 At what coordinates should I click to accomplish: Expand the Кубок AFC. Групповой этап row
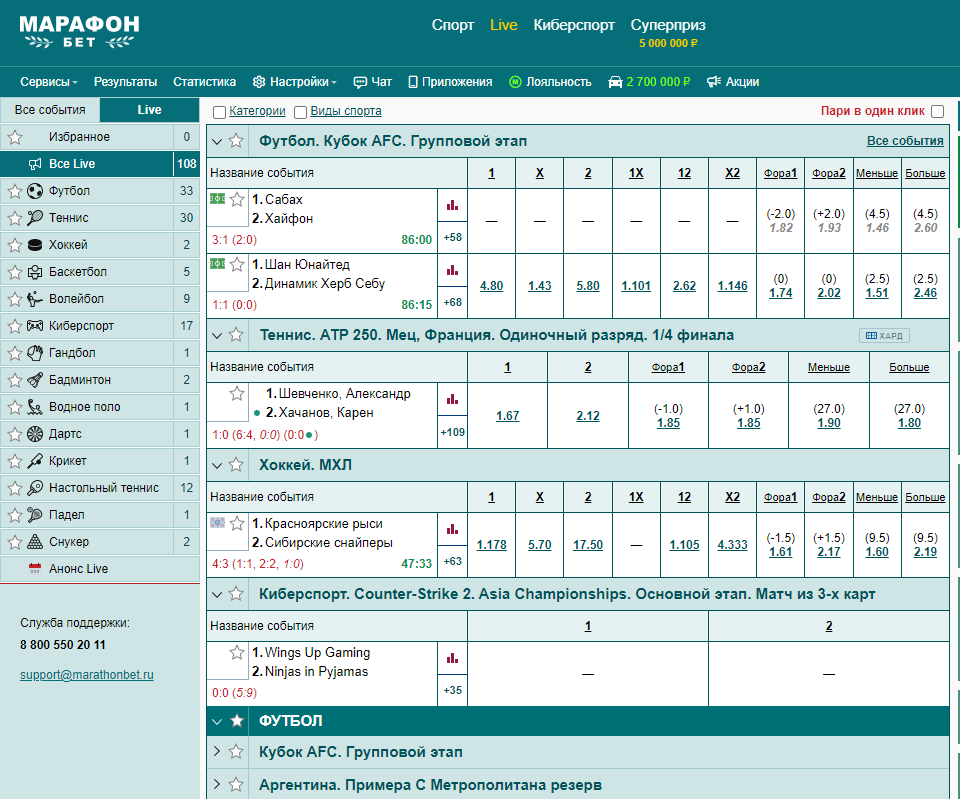(x=216, y=751)
